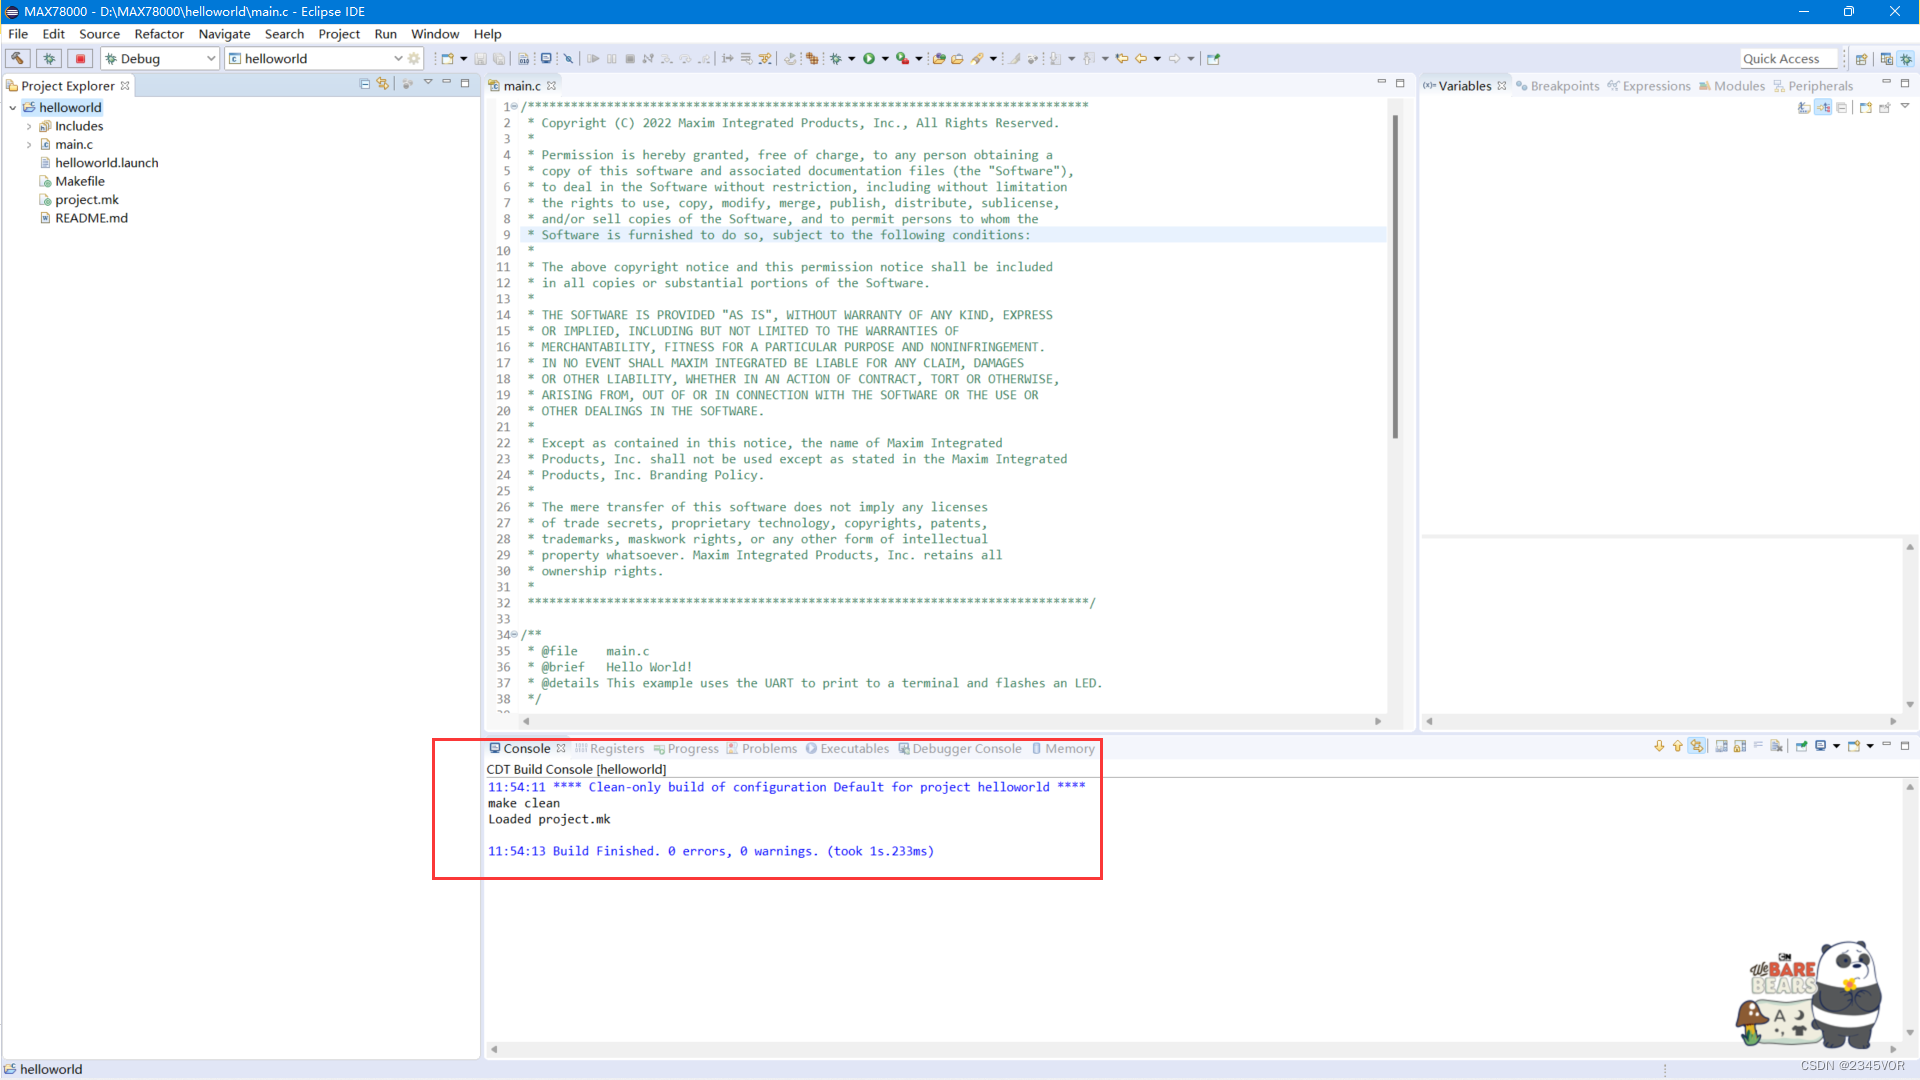Image resolution: width=1920 pixels, height=1080 pixels.
Task: Expand the main.c tree node
Action: (28, 145)
